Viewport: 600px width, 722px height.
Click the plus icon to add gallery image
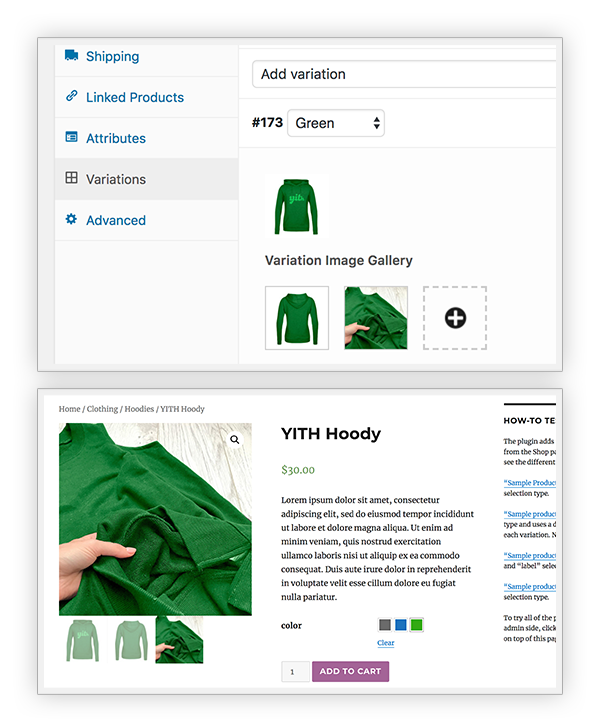point(455,318)
